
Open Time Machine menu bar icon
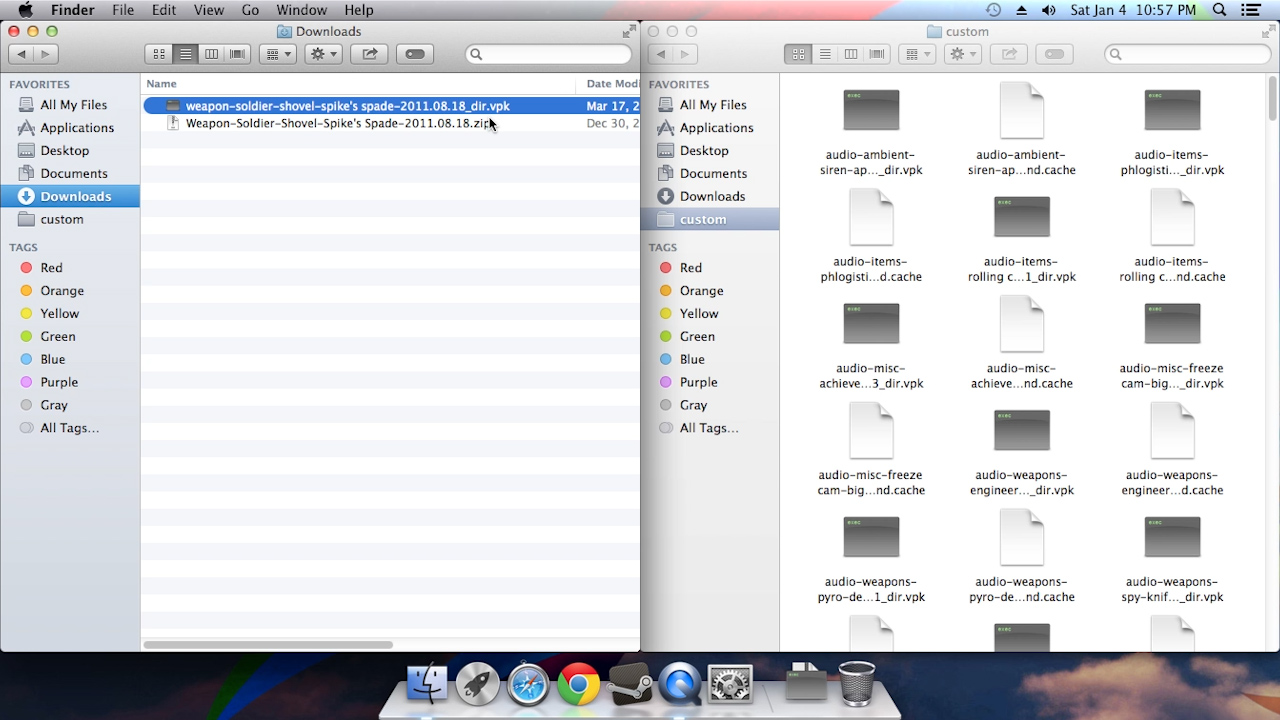[993, 10]
